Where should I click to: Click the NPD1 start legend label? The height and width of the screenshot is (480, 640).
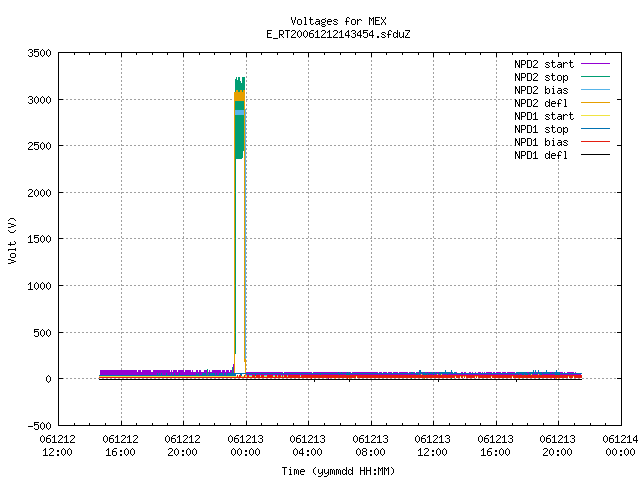point(544,116)
